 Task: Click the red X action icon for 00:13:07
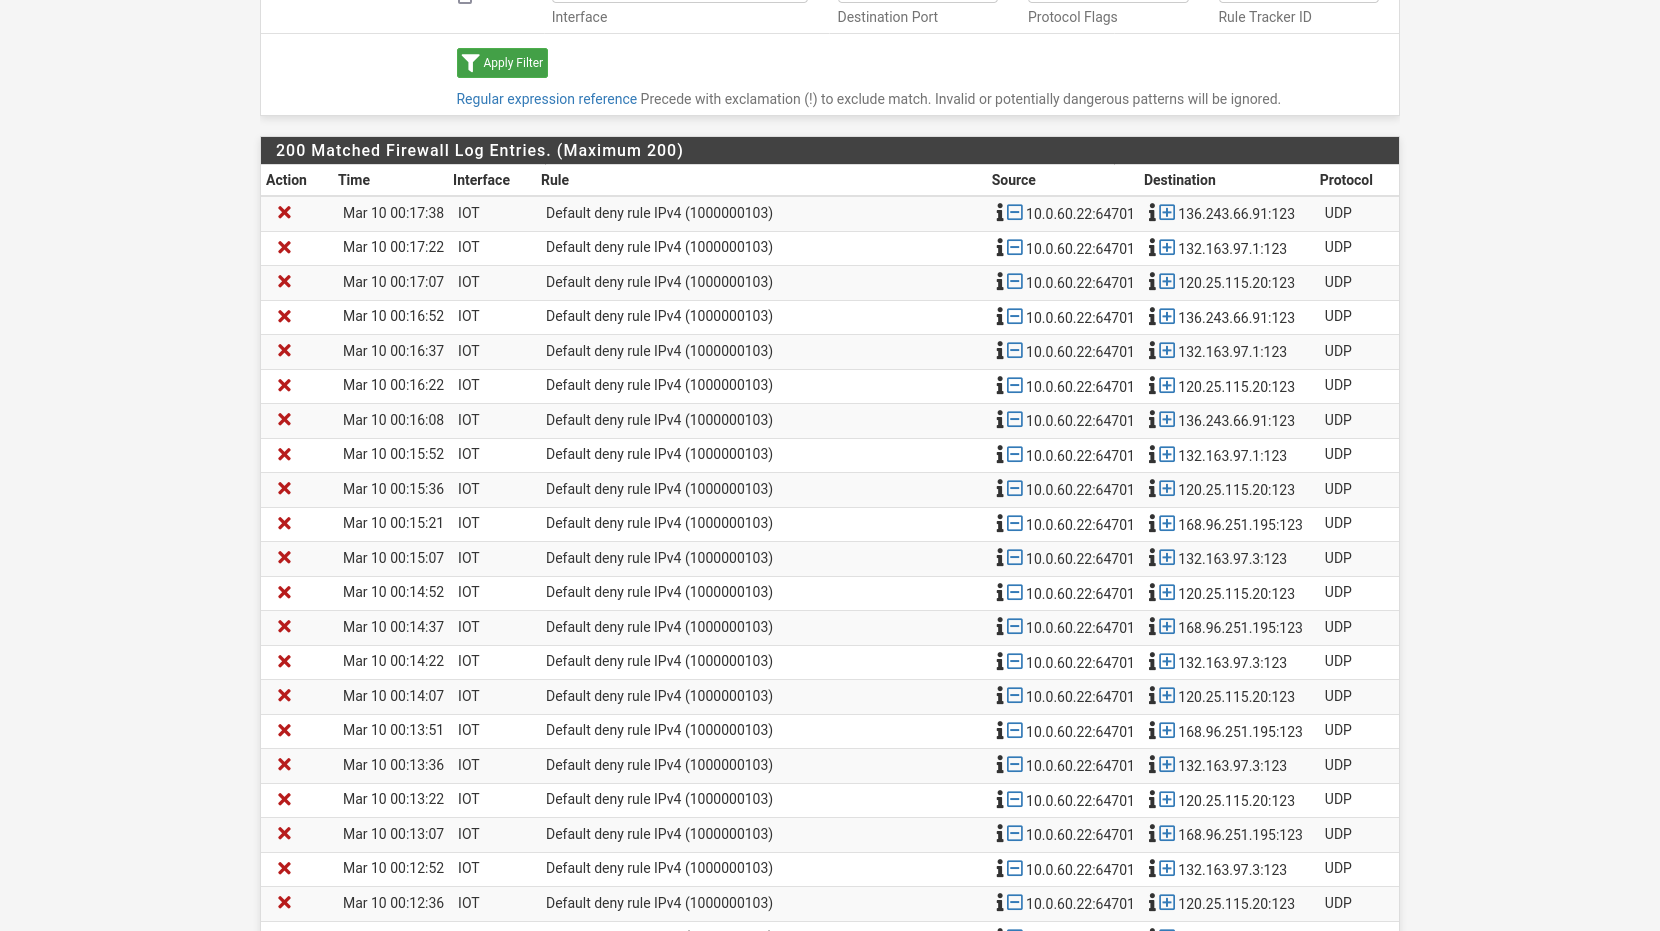pos(285,834)
